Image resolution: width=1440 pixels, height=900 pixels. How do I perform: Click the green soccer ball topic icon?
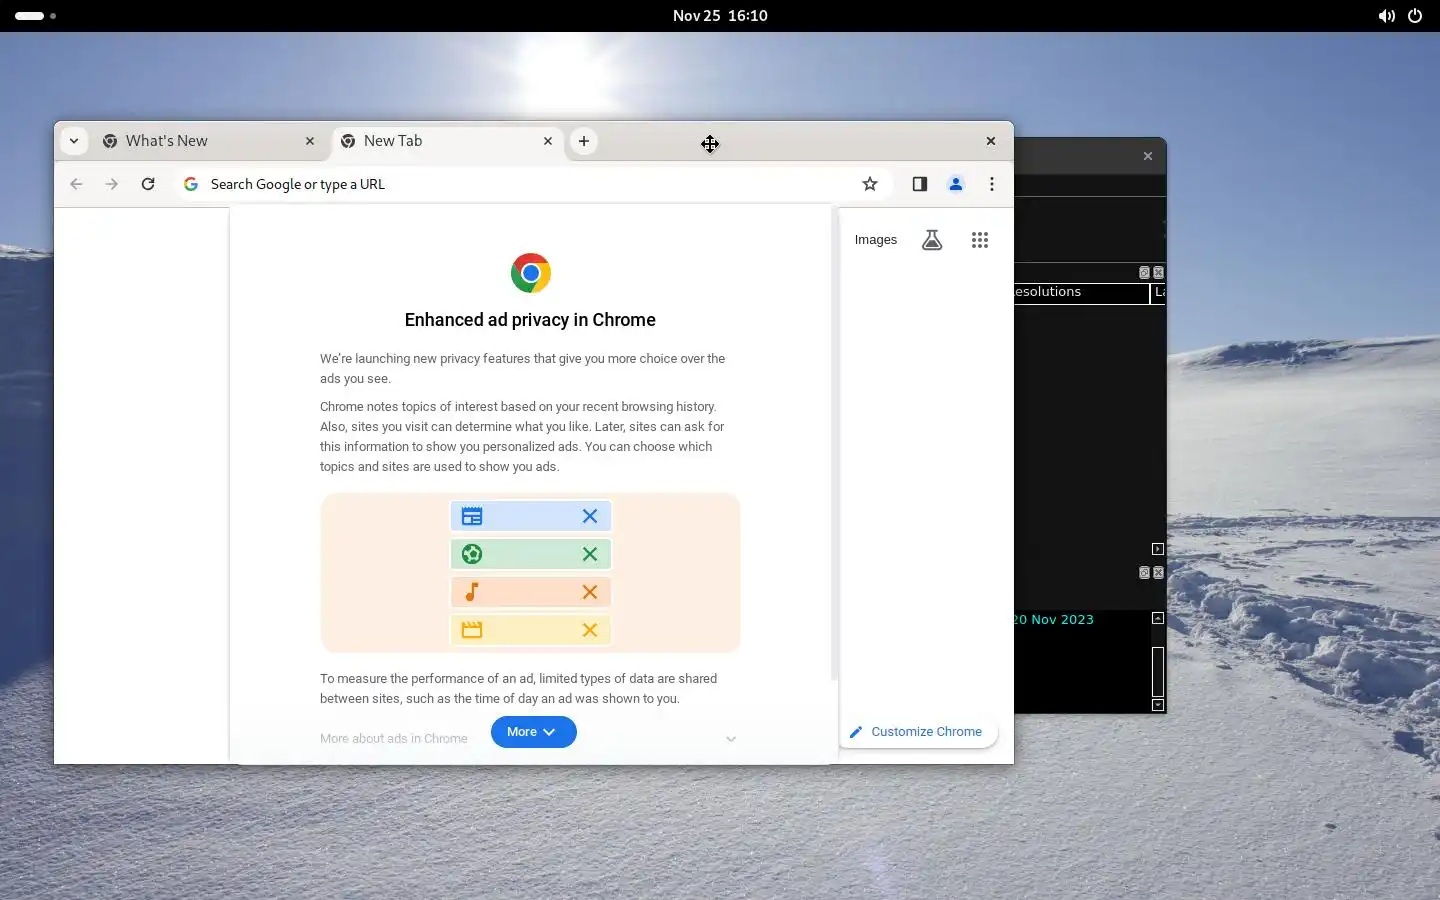tap(472, 554)
